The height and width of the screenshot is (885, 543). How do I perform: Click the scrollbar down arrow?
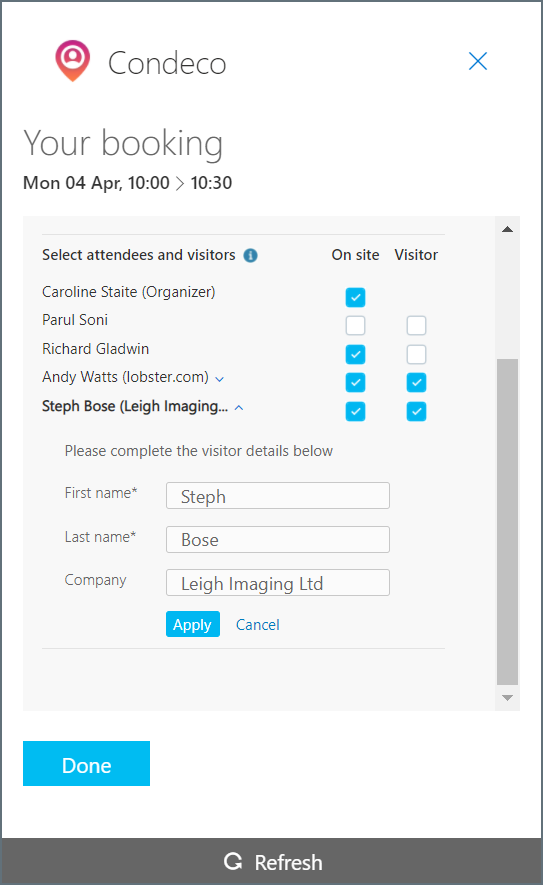[x=507, y=698]
